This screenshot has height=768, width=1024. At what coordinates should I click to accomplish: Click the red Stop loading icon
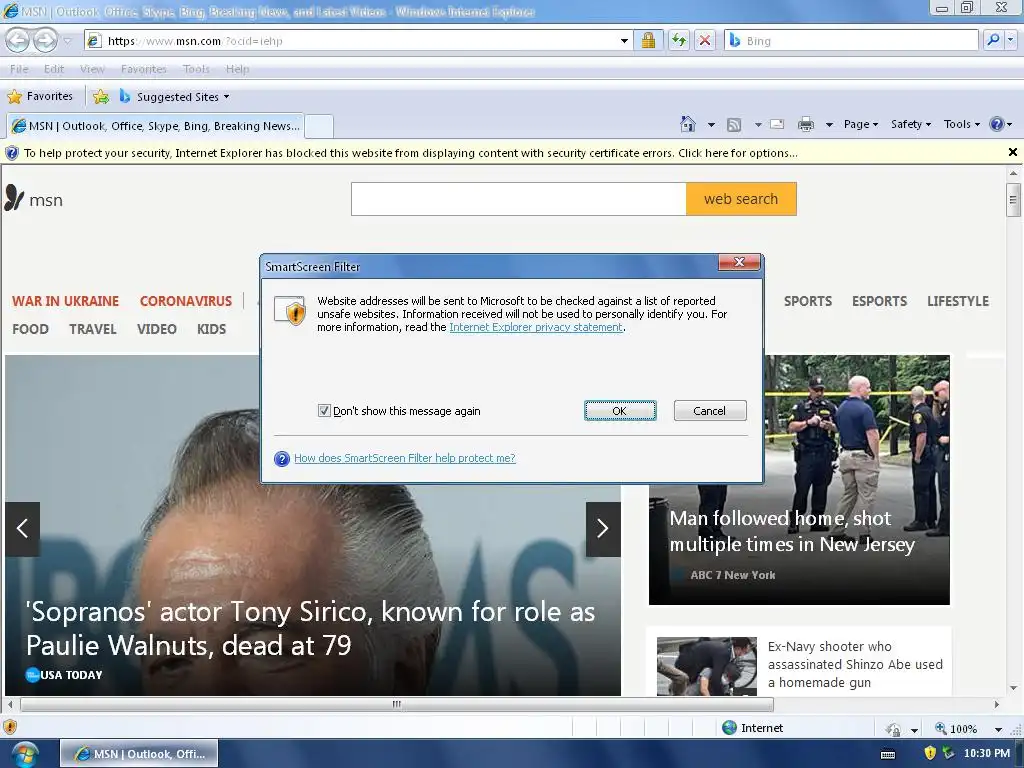pyautogui.click(x=705, y=40)
